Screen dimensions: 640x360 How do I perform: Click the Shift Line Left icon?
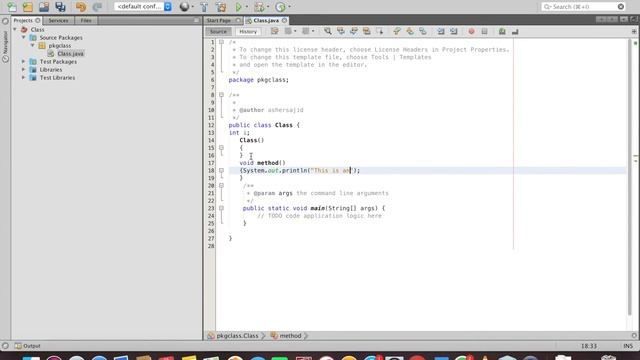point(441,31)
